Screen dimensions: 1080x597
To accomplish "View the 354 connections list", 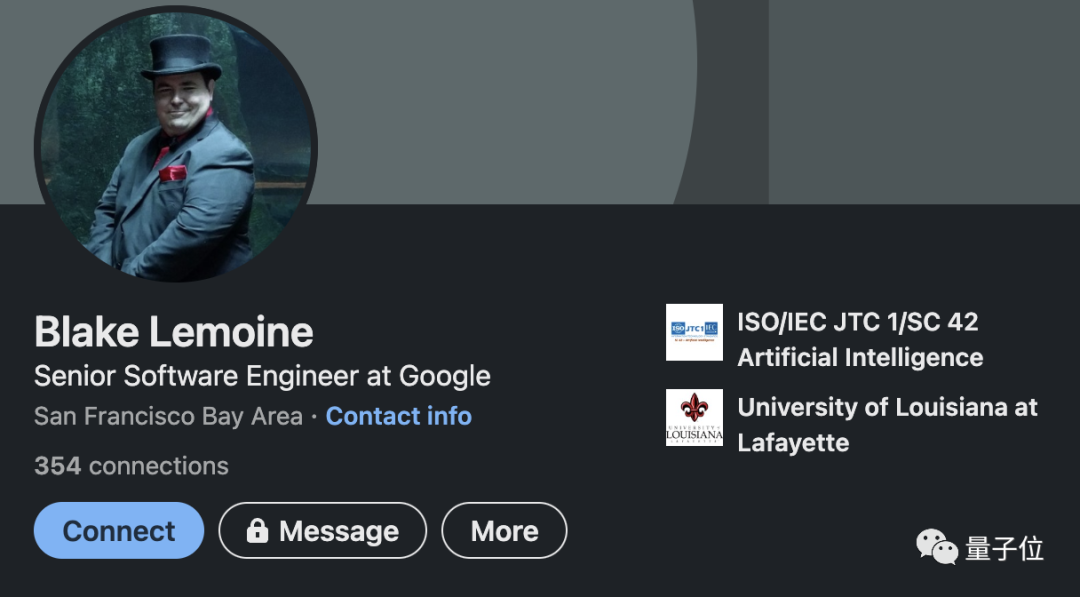I will pyautogui.click(x=131, y=466).
